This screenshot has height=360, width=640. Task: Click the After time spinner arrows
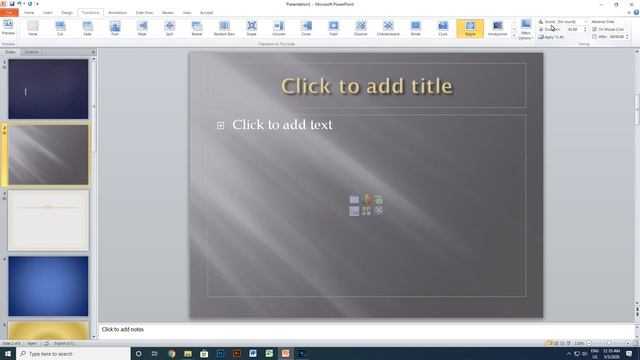pyautogui.click(x=627, y=37)
